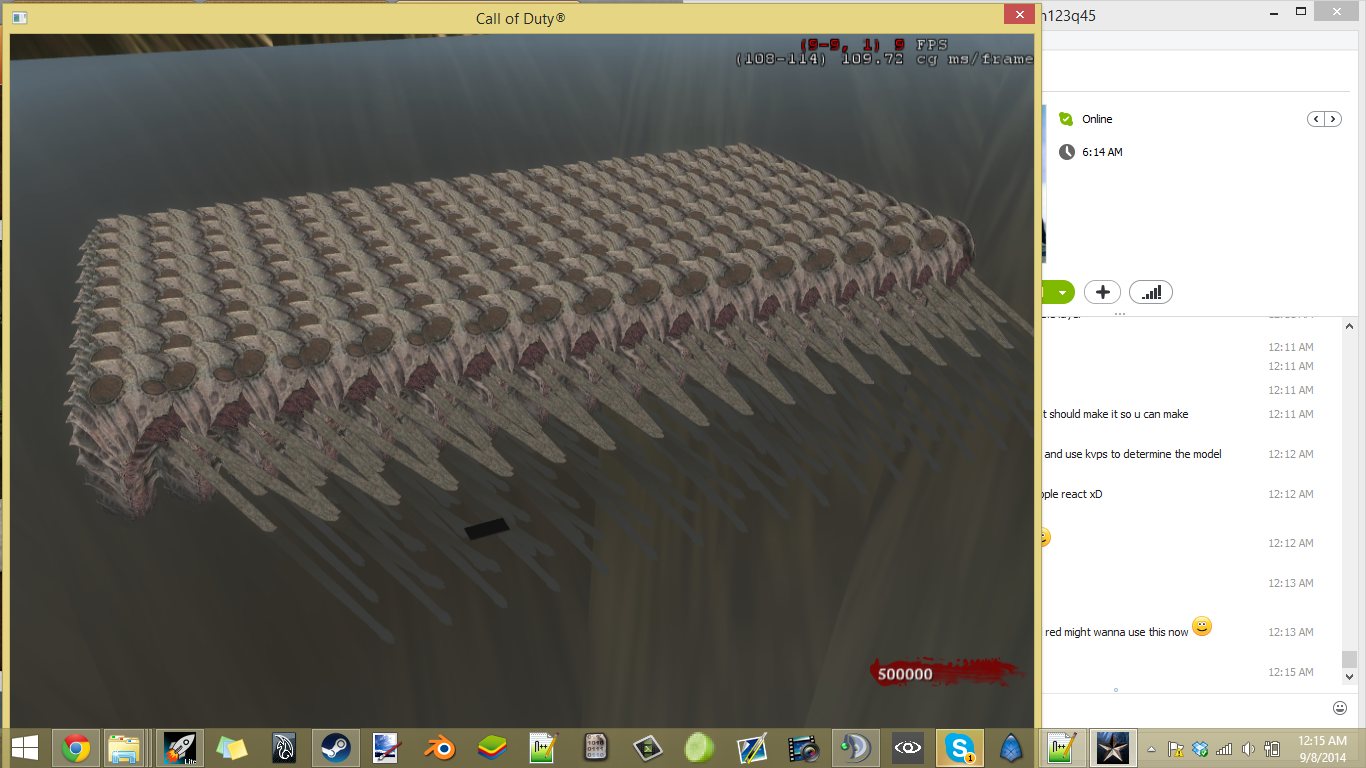Open Skype emoticon picker smiley
Viewport: 1366px width, 768px height.
(1340, 708)
